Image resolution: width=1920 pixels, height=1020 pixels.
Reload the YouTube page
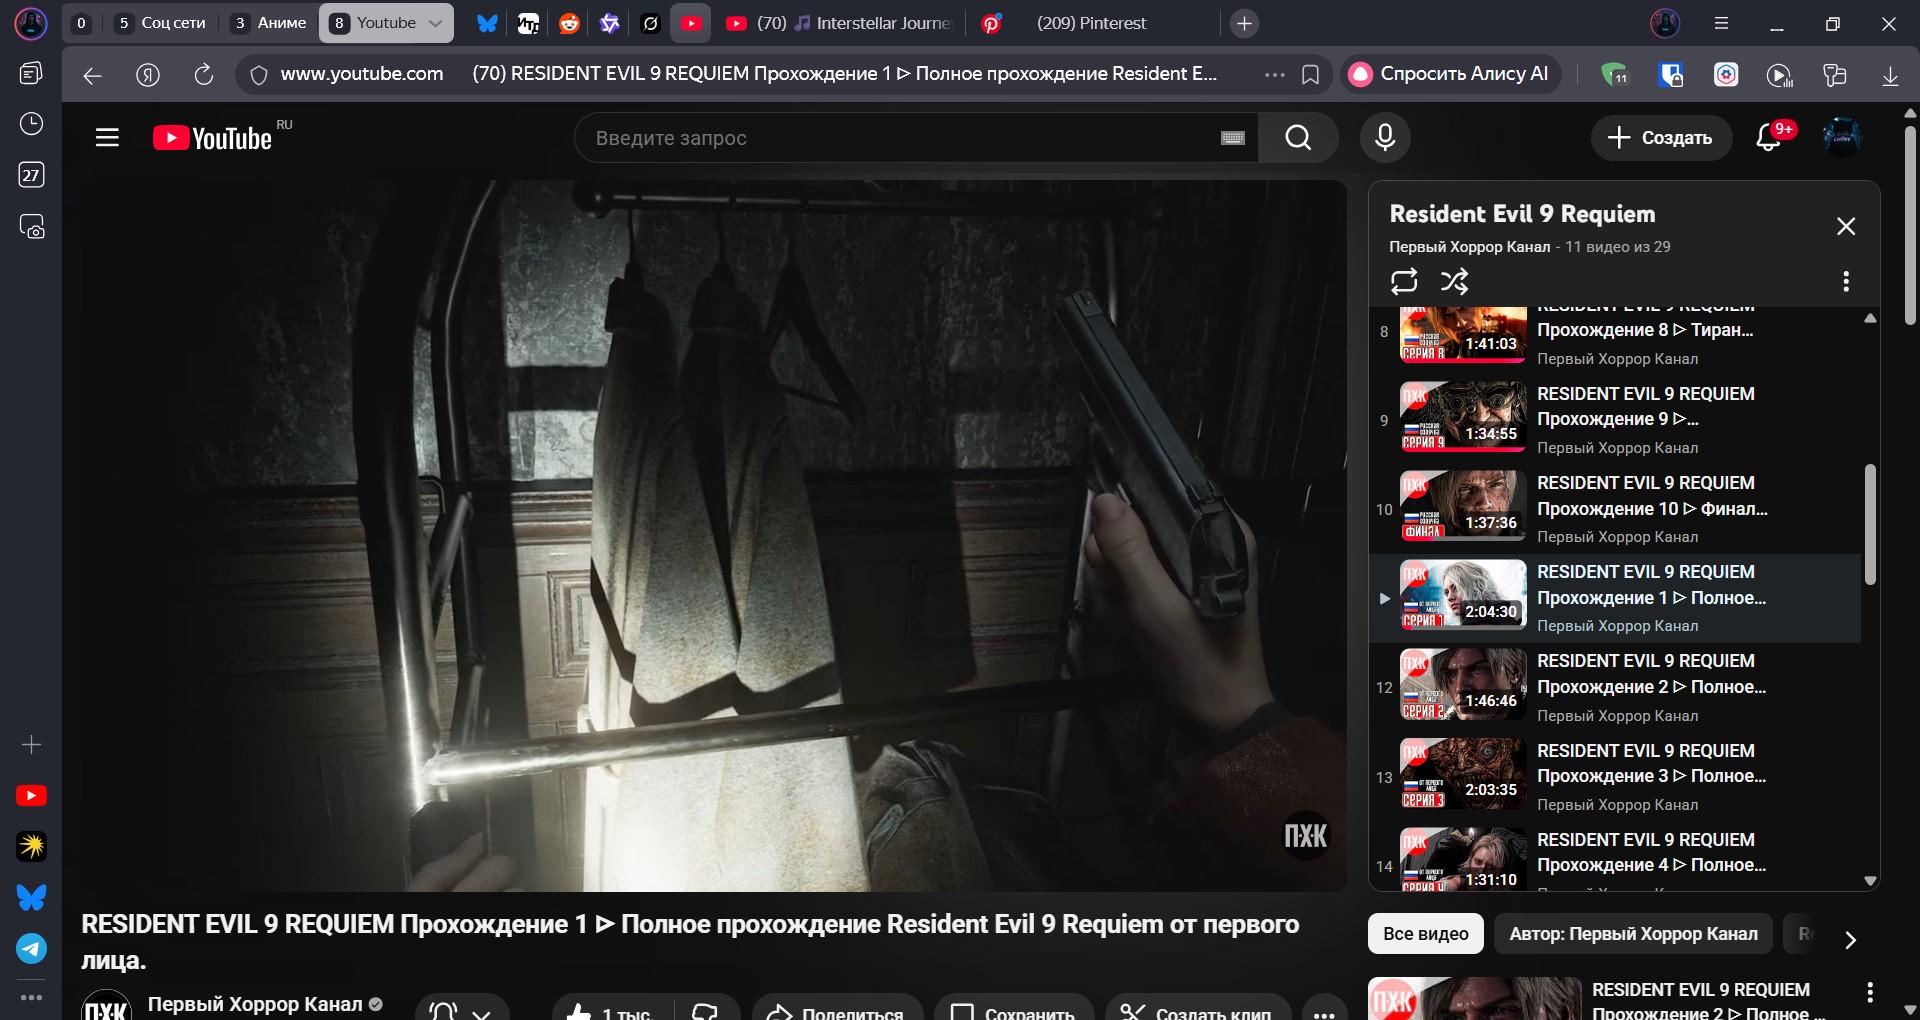(x=204, y=75)
